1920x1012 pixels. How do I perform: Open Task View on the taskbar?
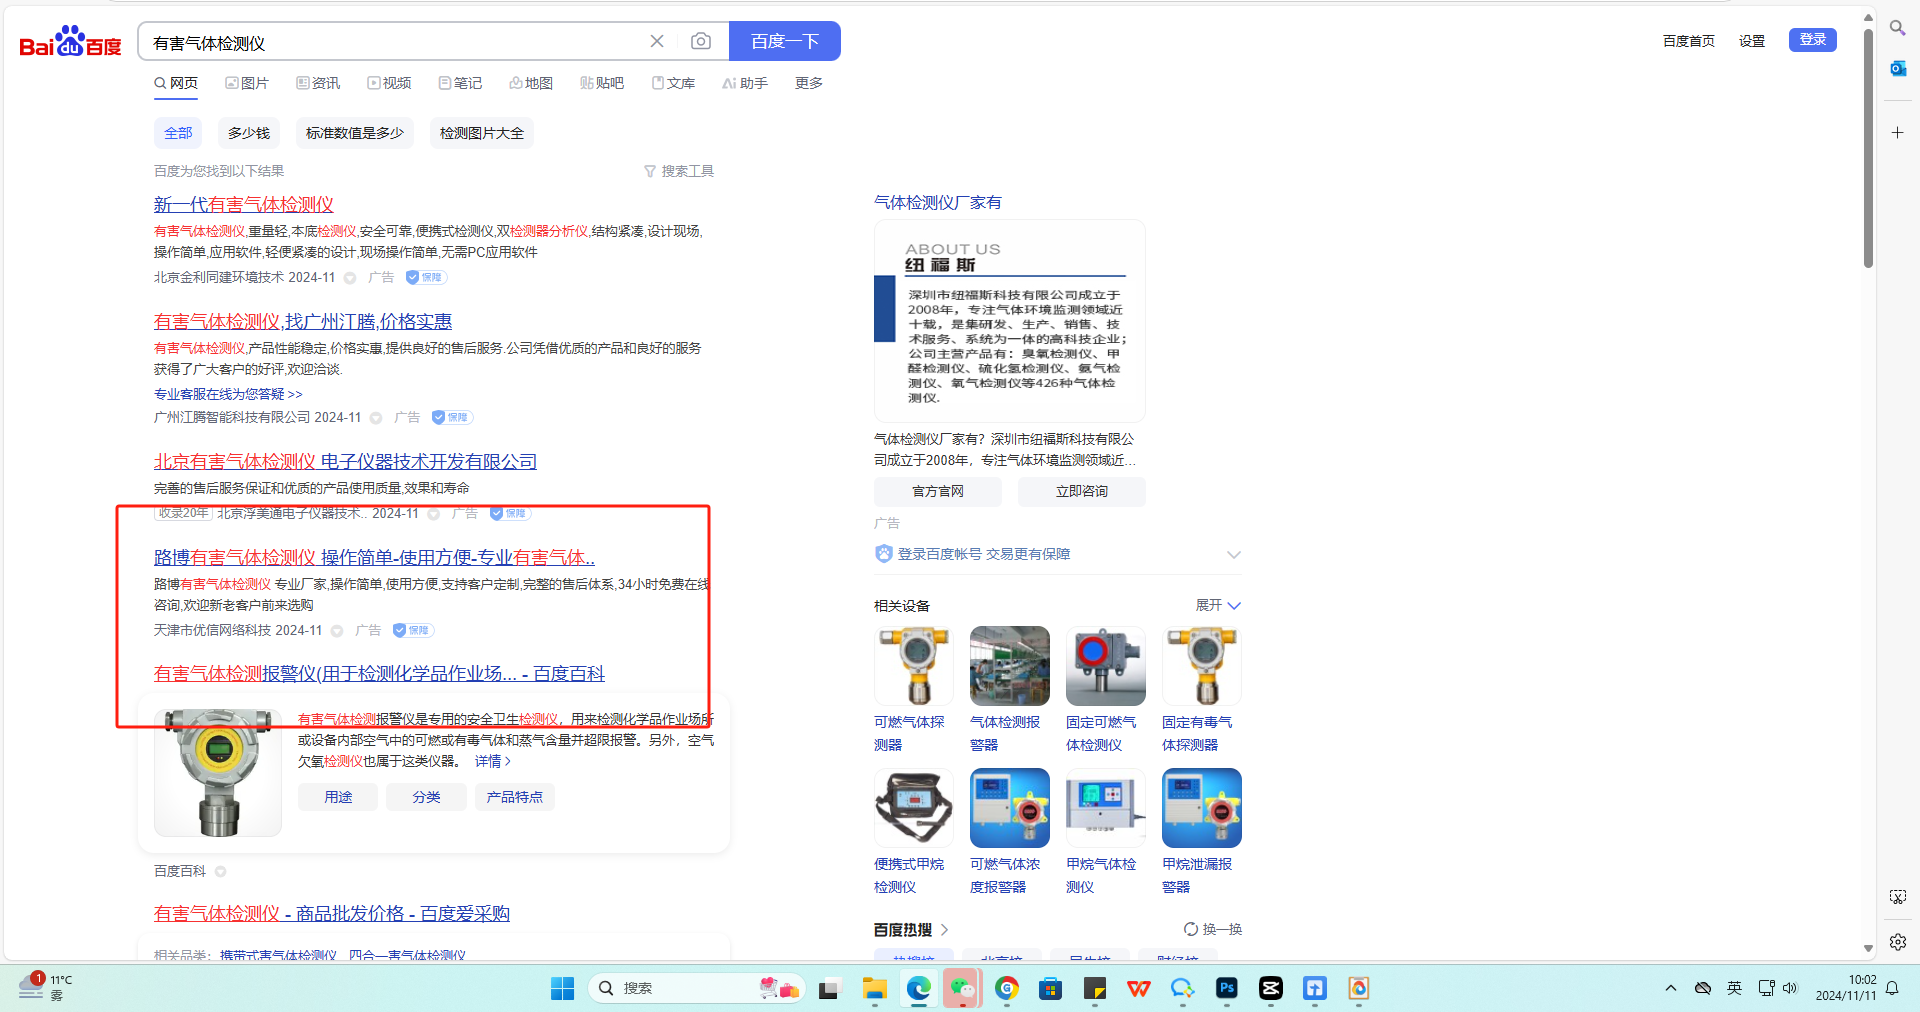click(x=829, y=989)
